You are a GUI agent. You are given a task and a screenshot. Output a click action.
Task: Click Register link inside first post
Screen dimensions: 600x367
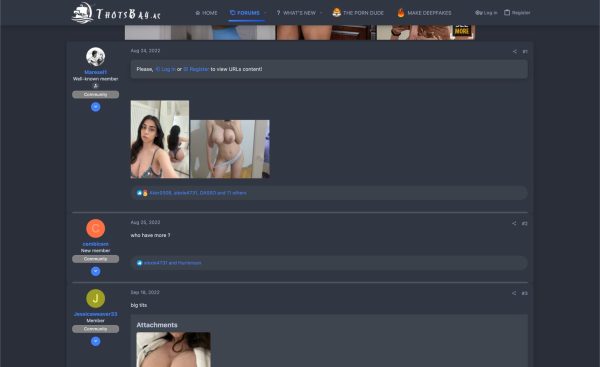[196, 69]
